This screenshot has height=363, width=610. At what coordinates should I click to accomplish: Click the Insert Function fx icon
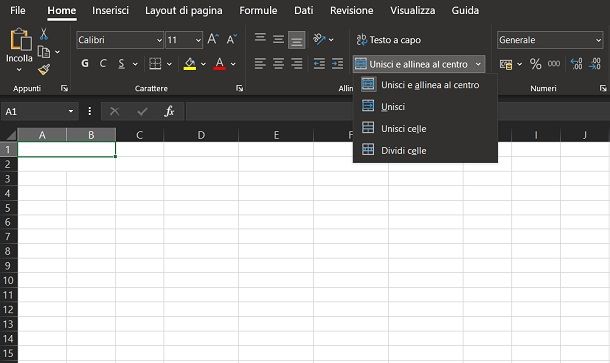[x=169, y=112]
